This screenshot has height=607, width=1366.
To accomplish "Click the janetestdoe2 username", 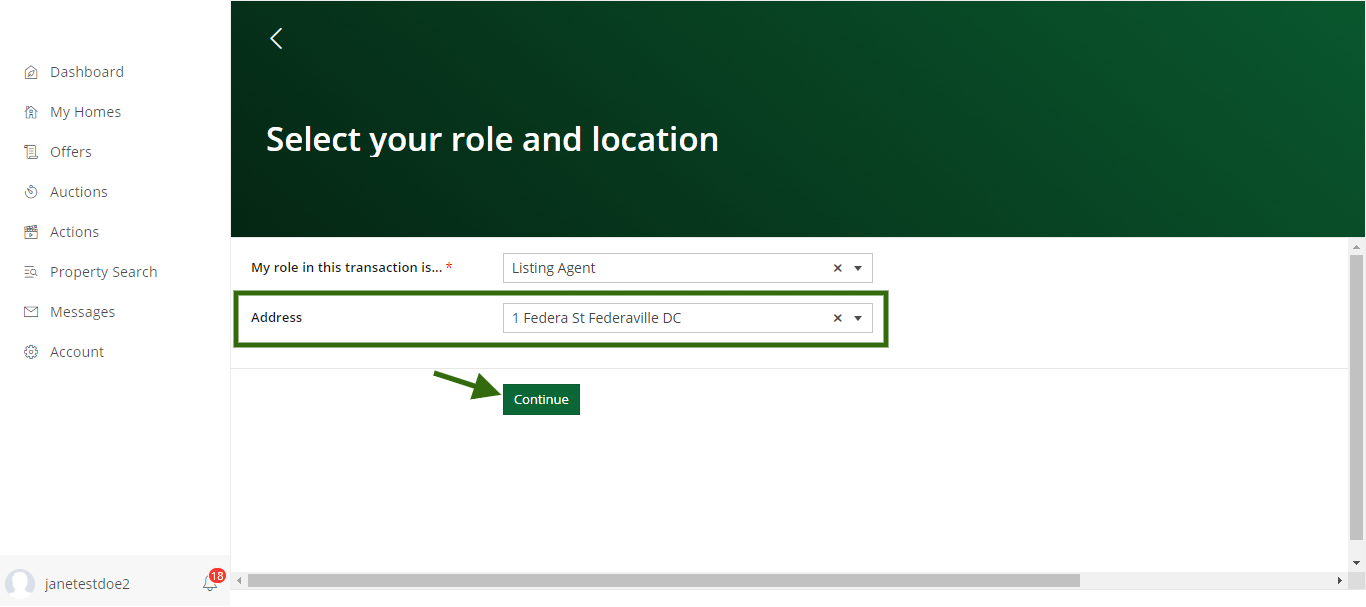I will point(87,584).
